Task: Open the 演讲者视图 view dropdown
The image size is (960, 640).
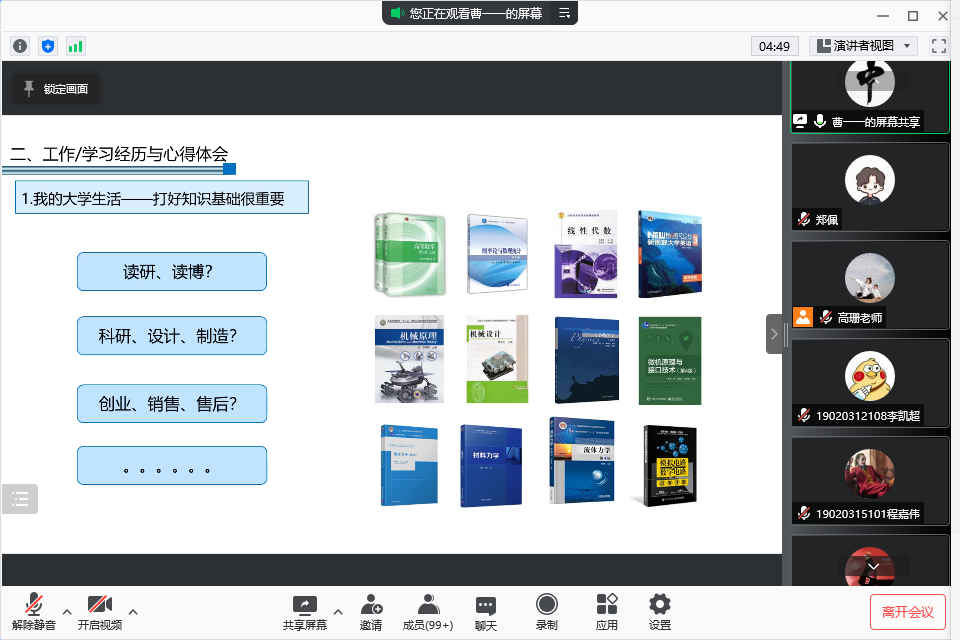Action: 863,46
